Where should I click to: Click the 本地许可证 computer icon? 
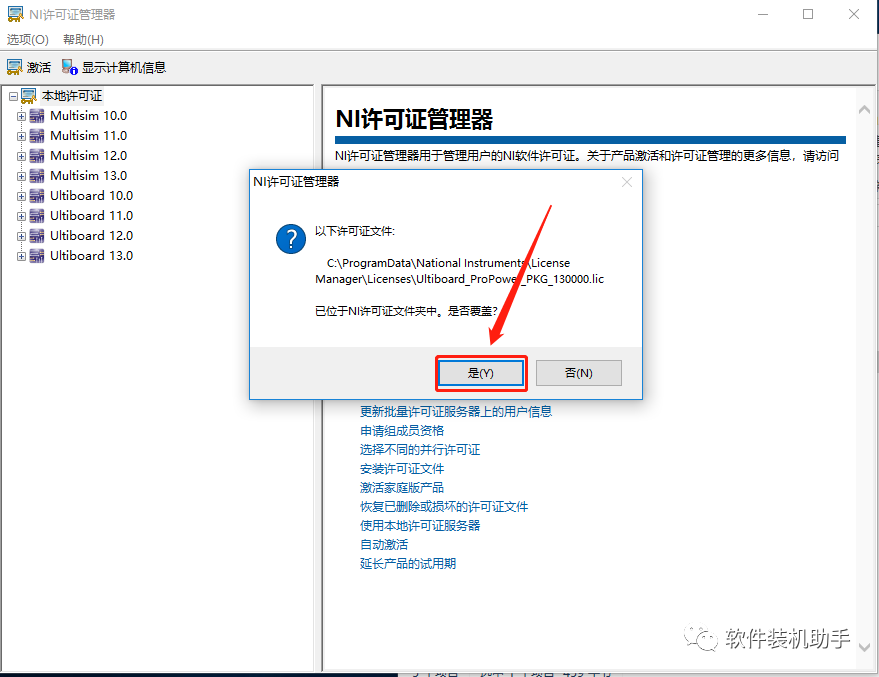[x=29, y=96]
